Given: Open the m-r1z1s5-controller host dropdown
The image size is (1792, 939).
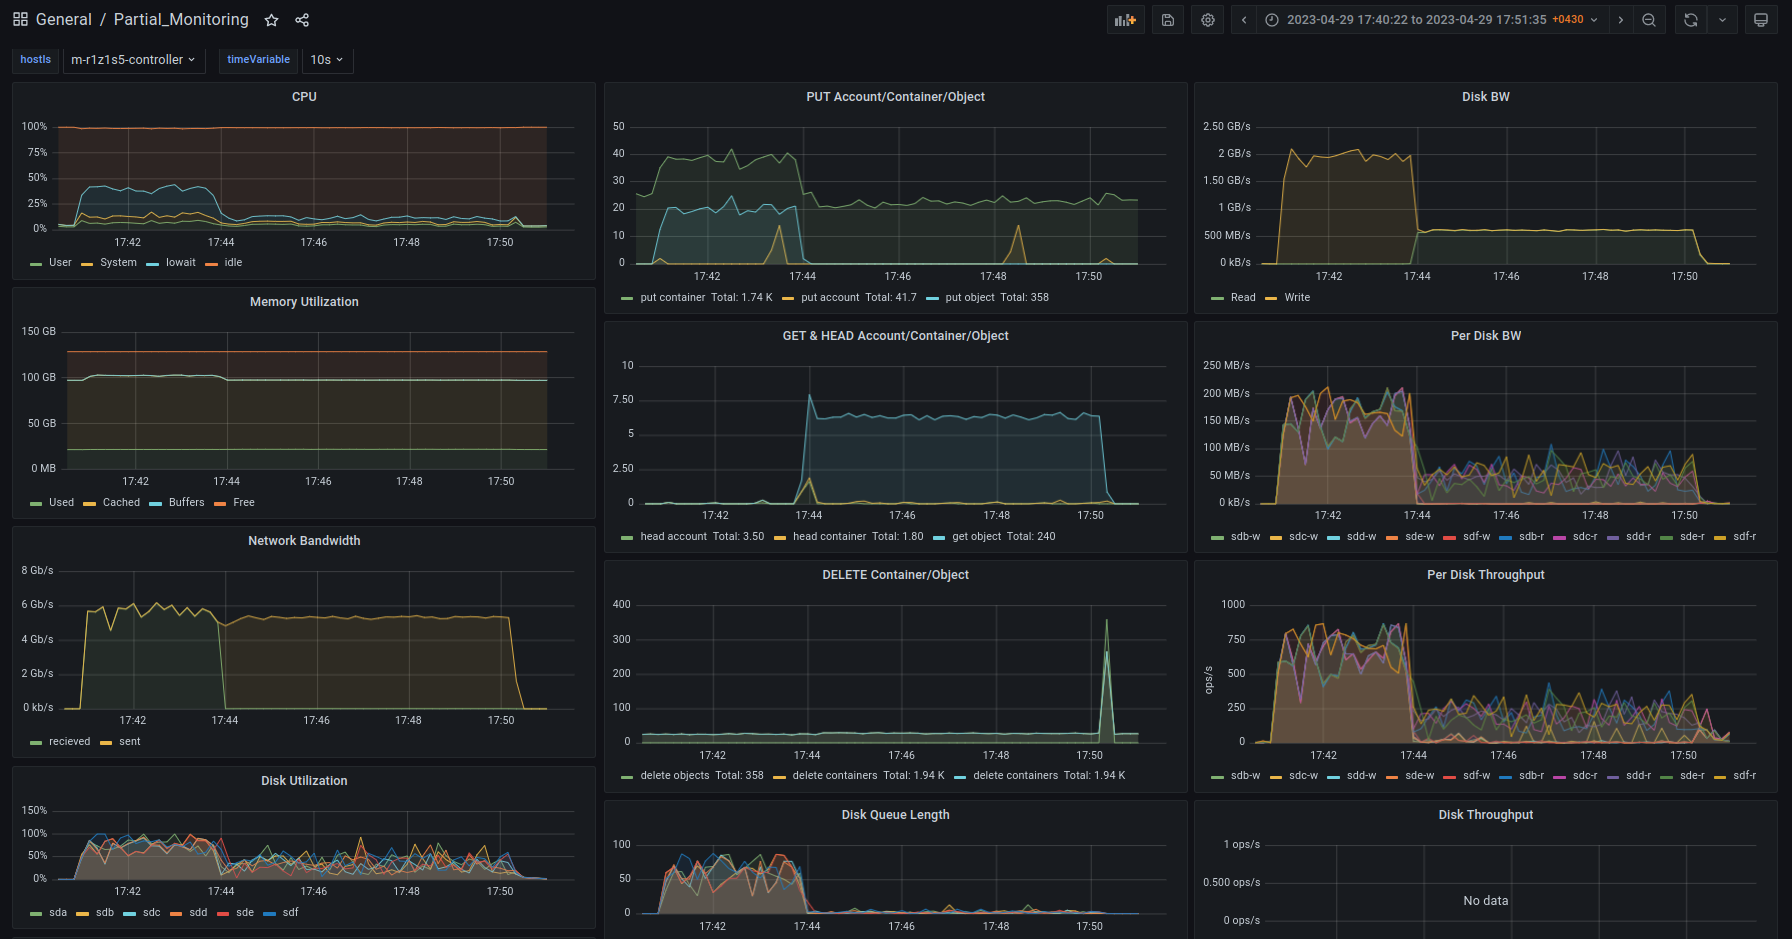Looking at the screenshot, I should click(133, 60).
